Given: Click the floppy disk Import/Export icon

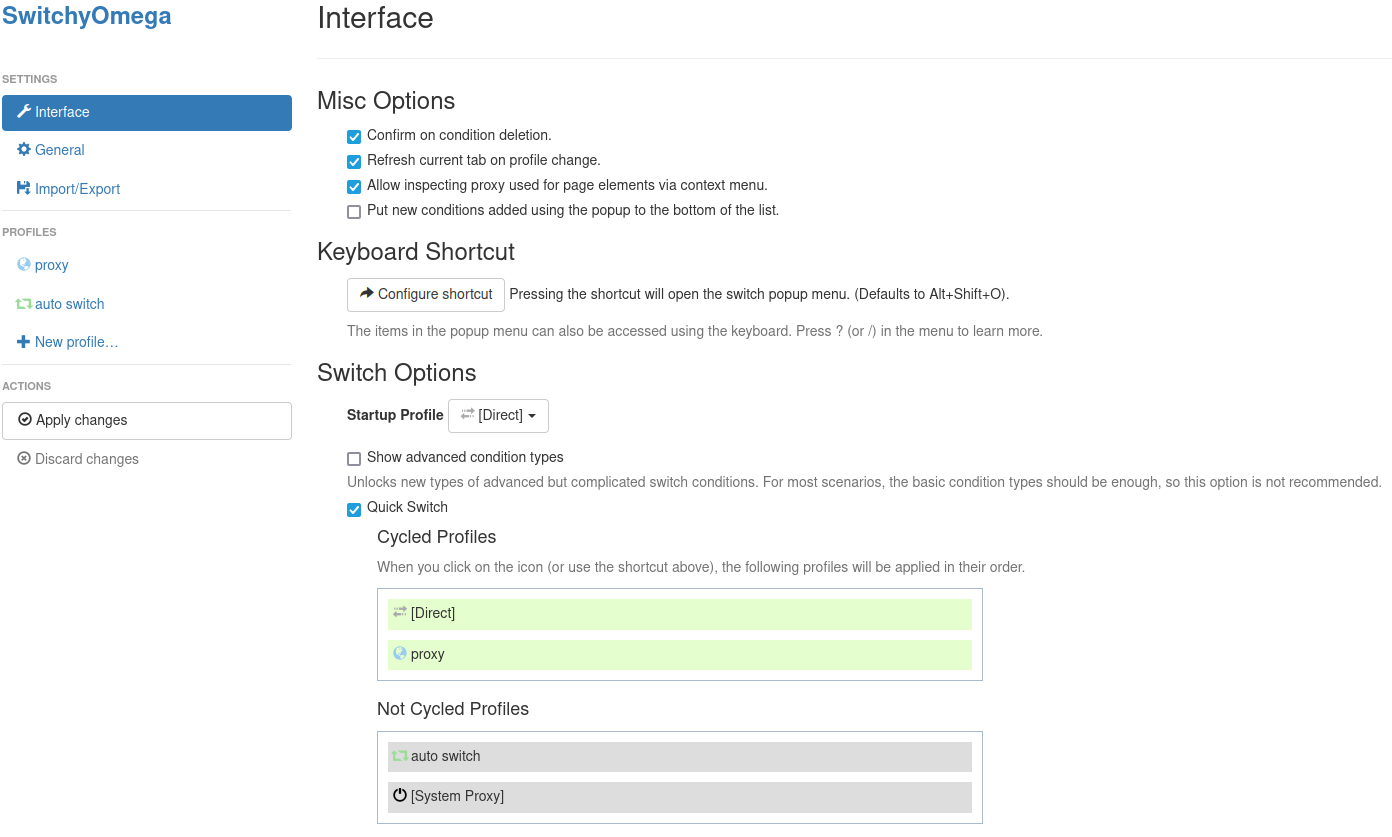Looking at the screenshot, I should click(x=24, y=188).
